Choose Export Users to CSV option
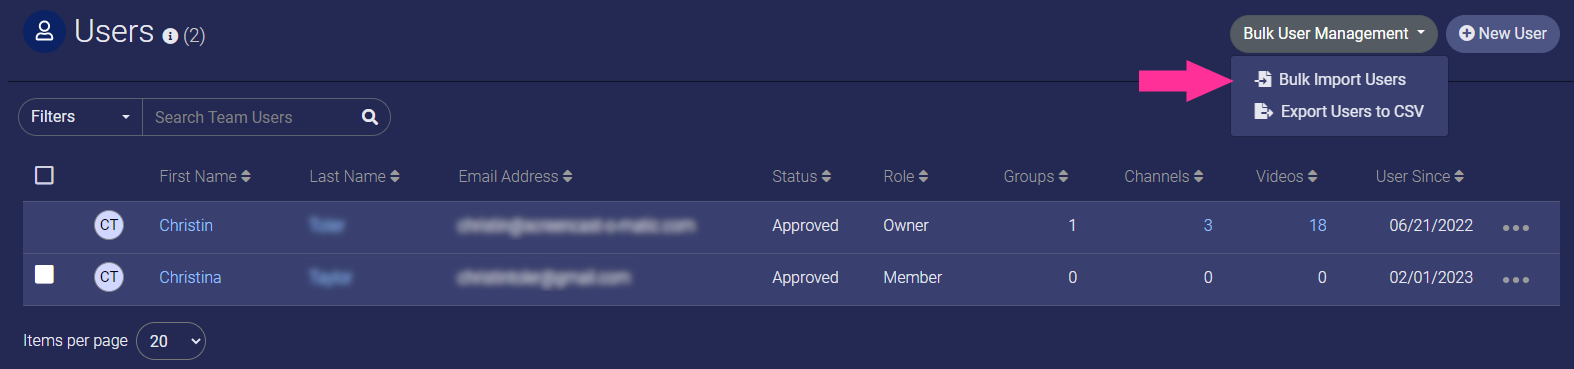 1339,111
